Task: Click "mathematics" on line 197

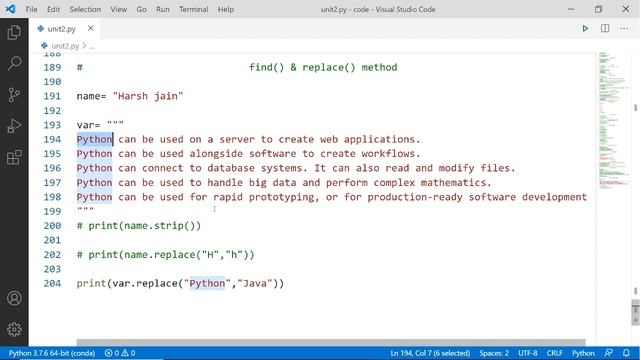Action: coord(453,183)
